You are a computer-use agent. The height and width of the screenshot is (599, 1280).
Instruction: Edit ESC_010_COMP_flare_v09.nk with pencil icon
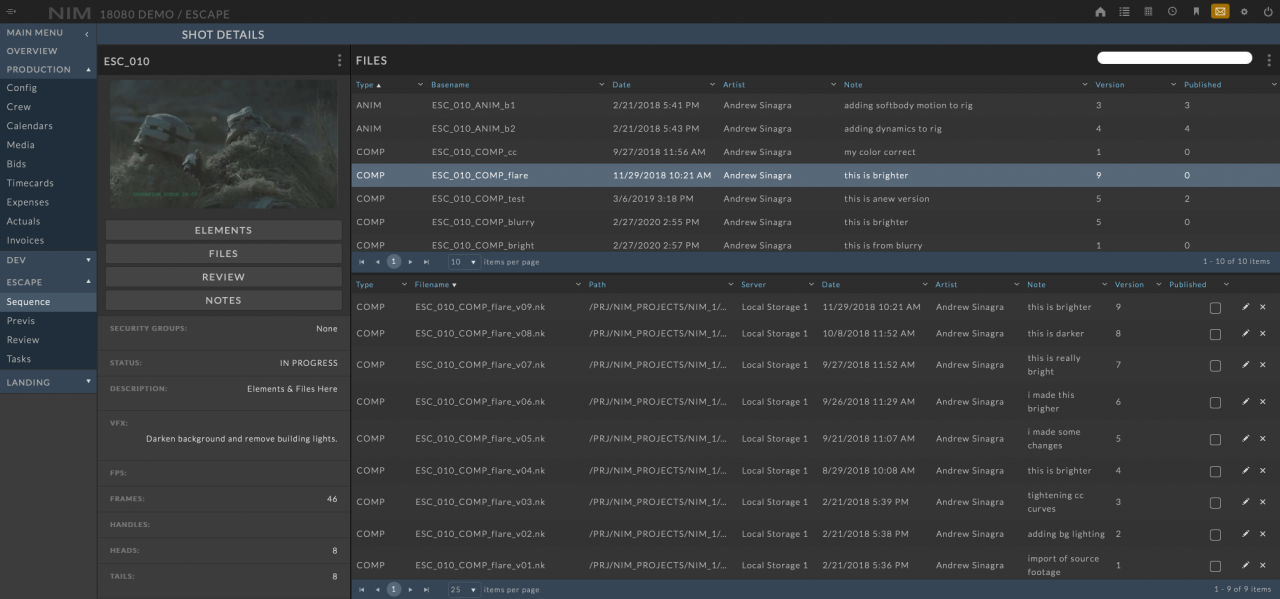[1245, 307]
